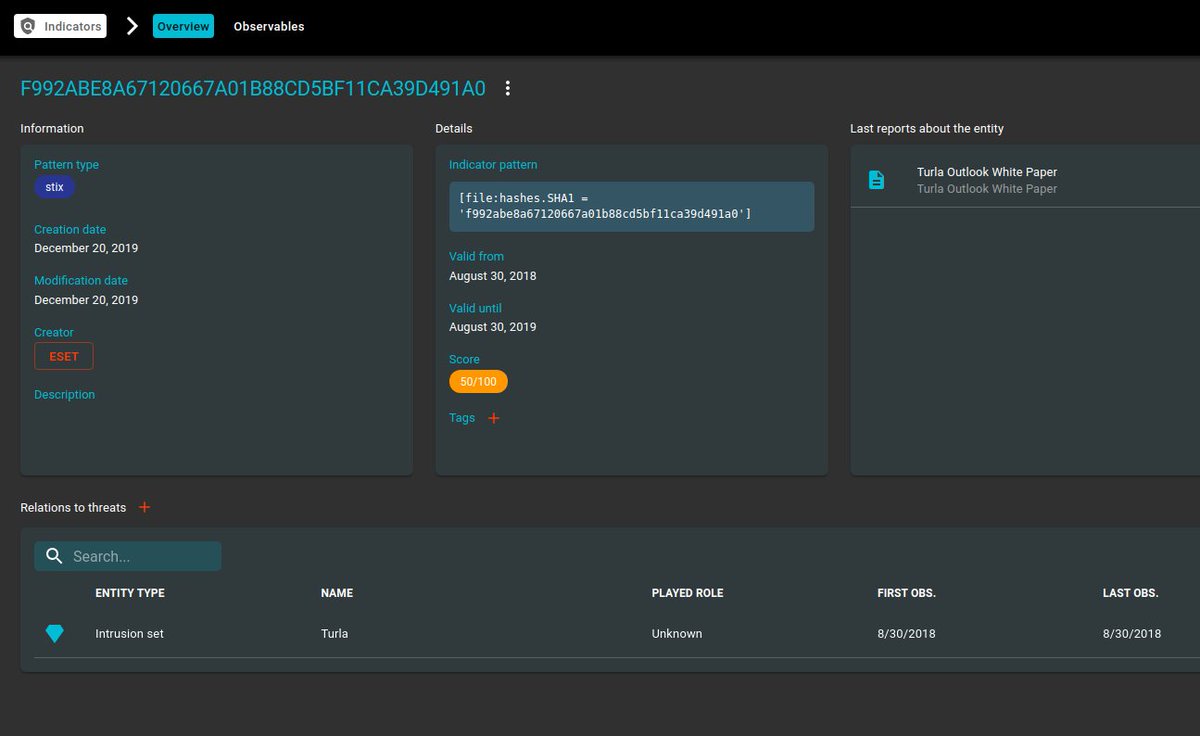Add a tag with plus icon

(x=494, y=418)
